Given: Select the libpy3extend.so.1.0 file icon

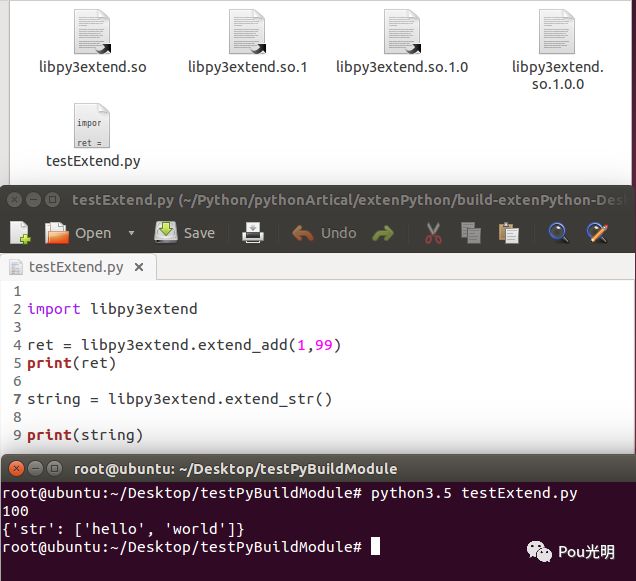Looking at the screenshot, I should click(402, 32).
